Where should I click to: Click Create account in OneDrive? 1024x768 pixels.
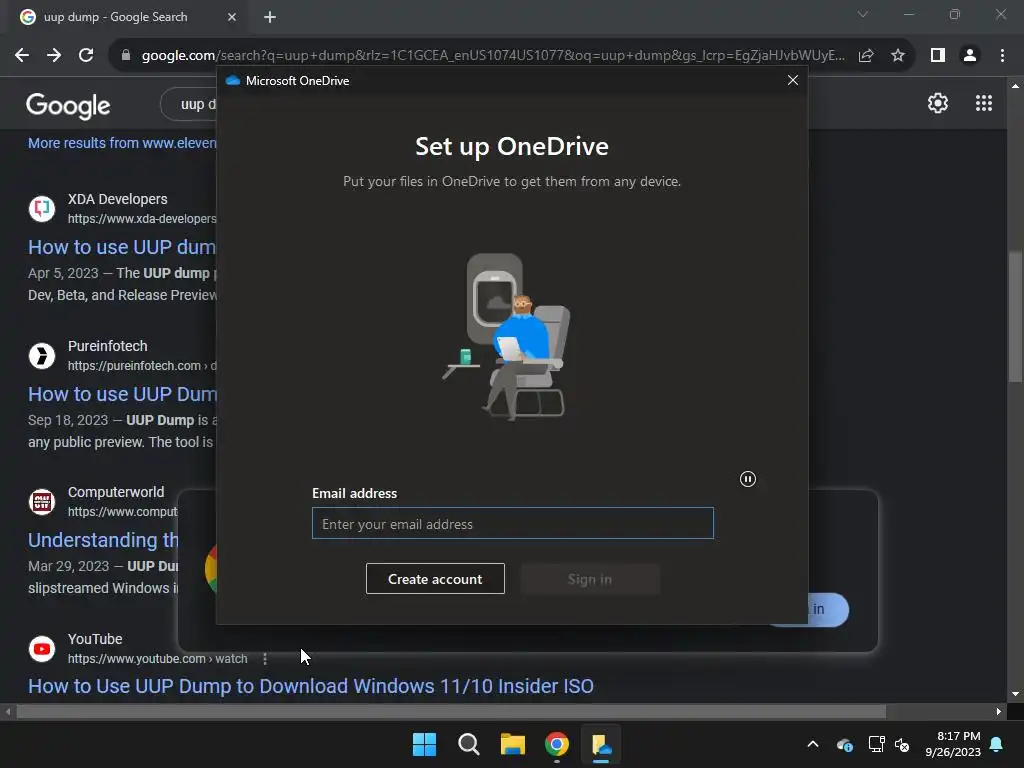point(435,579)
